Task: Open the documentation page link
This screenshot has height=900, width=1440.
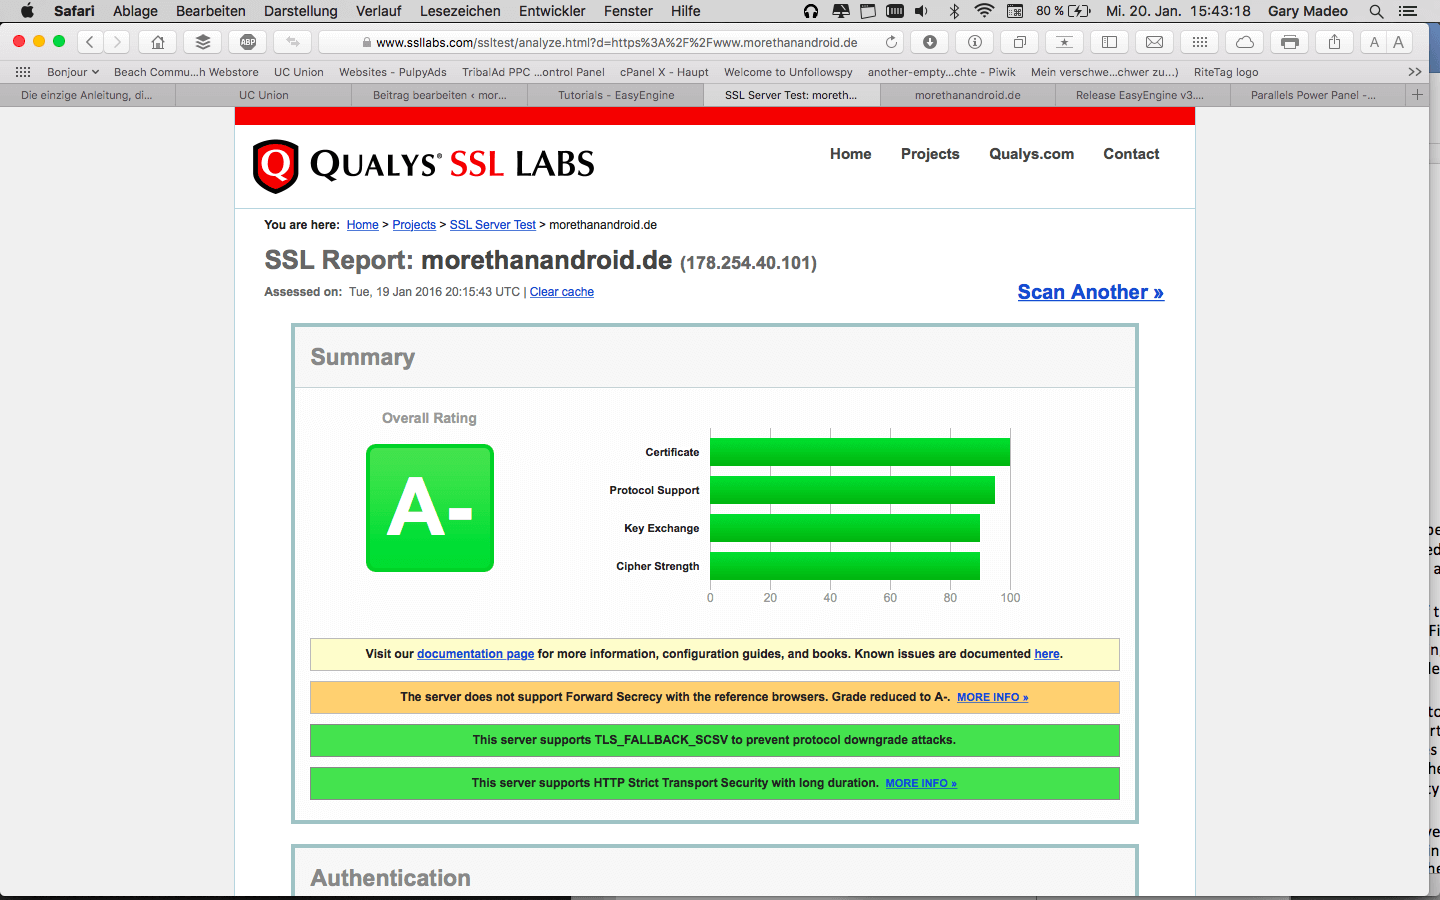Action: tap(475, 654)
